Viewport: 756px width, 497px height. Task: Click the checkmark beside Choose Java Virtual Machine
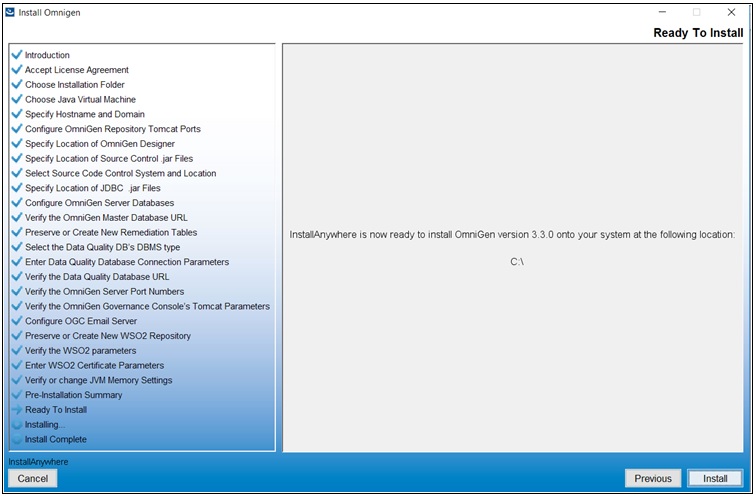17,99
